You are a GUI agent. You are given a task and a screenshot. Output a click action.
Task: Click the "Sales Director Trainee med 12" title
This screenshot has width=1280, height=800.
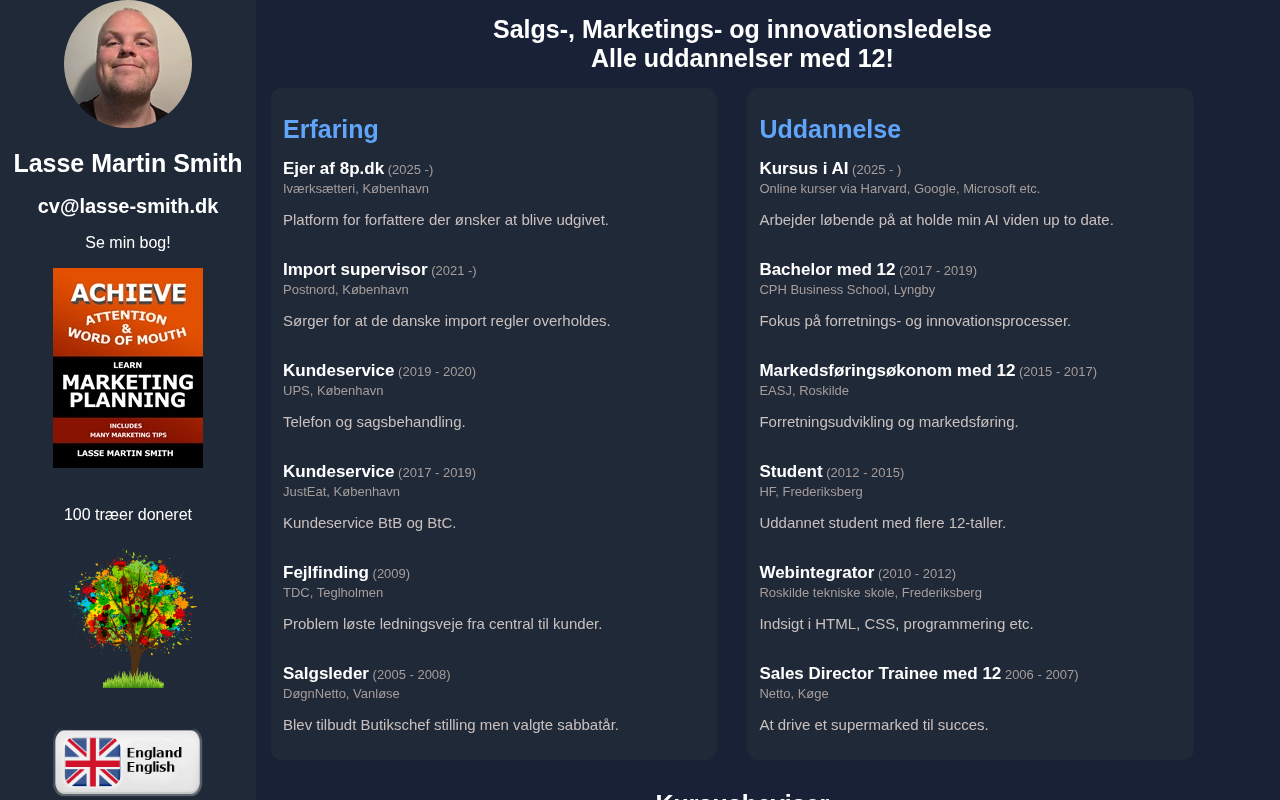pyautogui.click(x=880, y=673)
